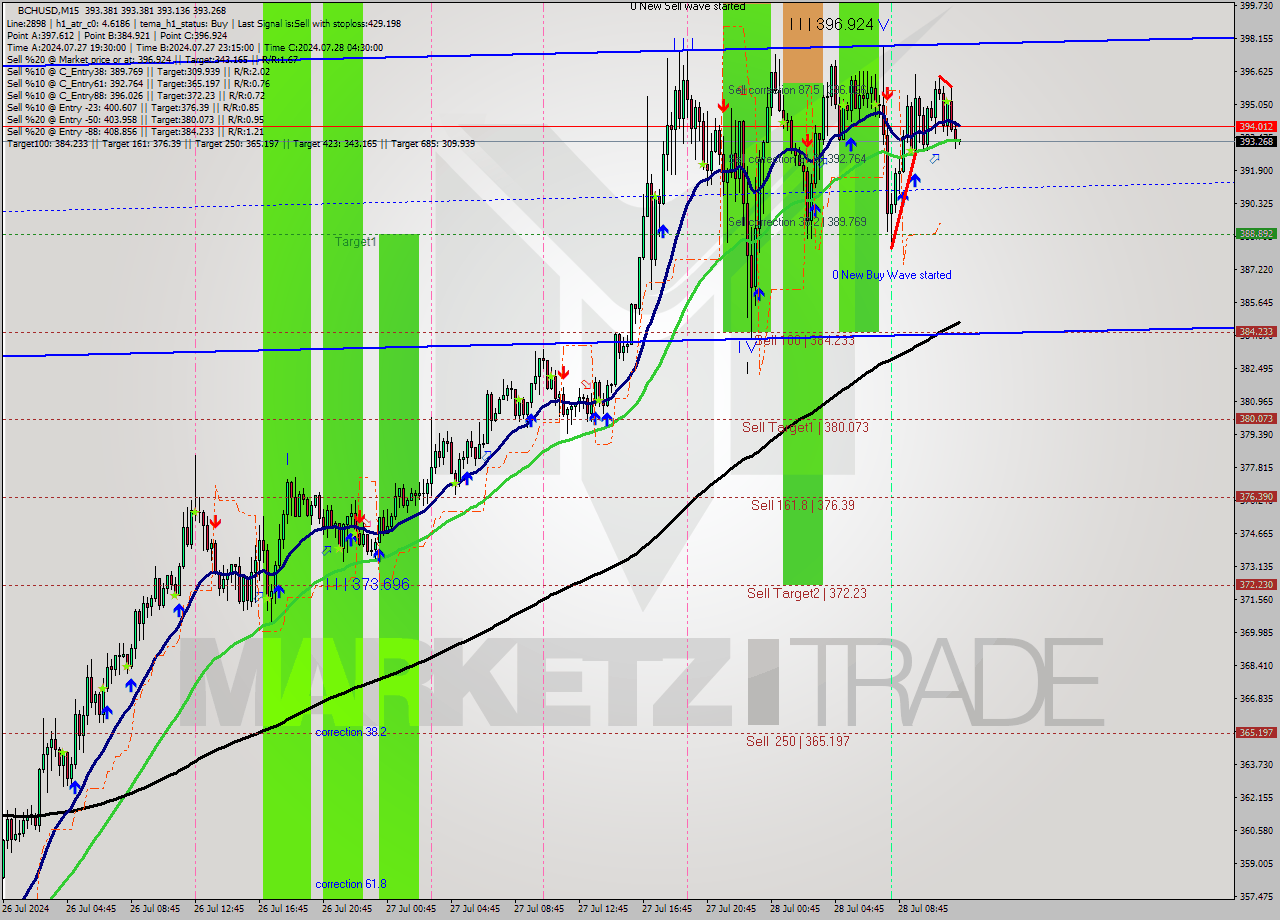Click the 398.155 price axis value

[x=1256, y=39]
